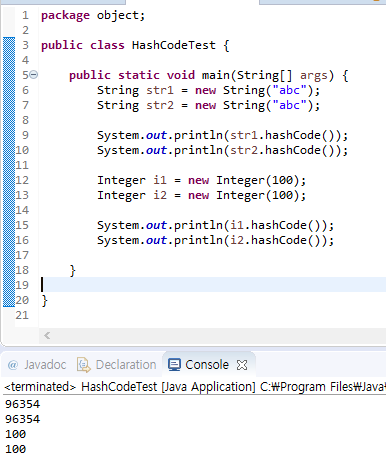Click the horizontal scrollbar left arrow

pyautogui.click(x=47, y=335)
